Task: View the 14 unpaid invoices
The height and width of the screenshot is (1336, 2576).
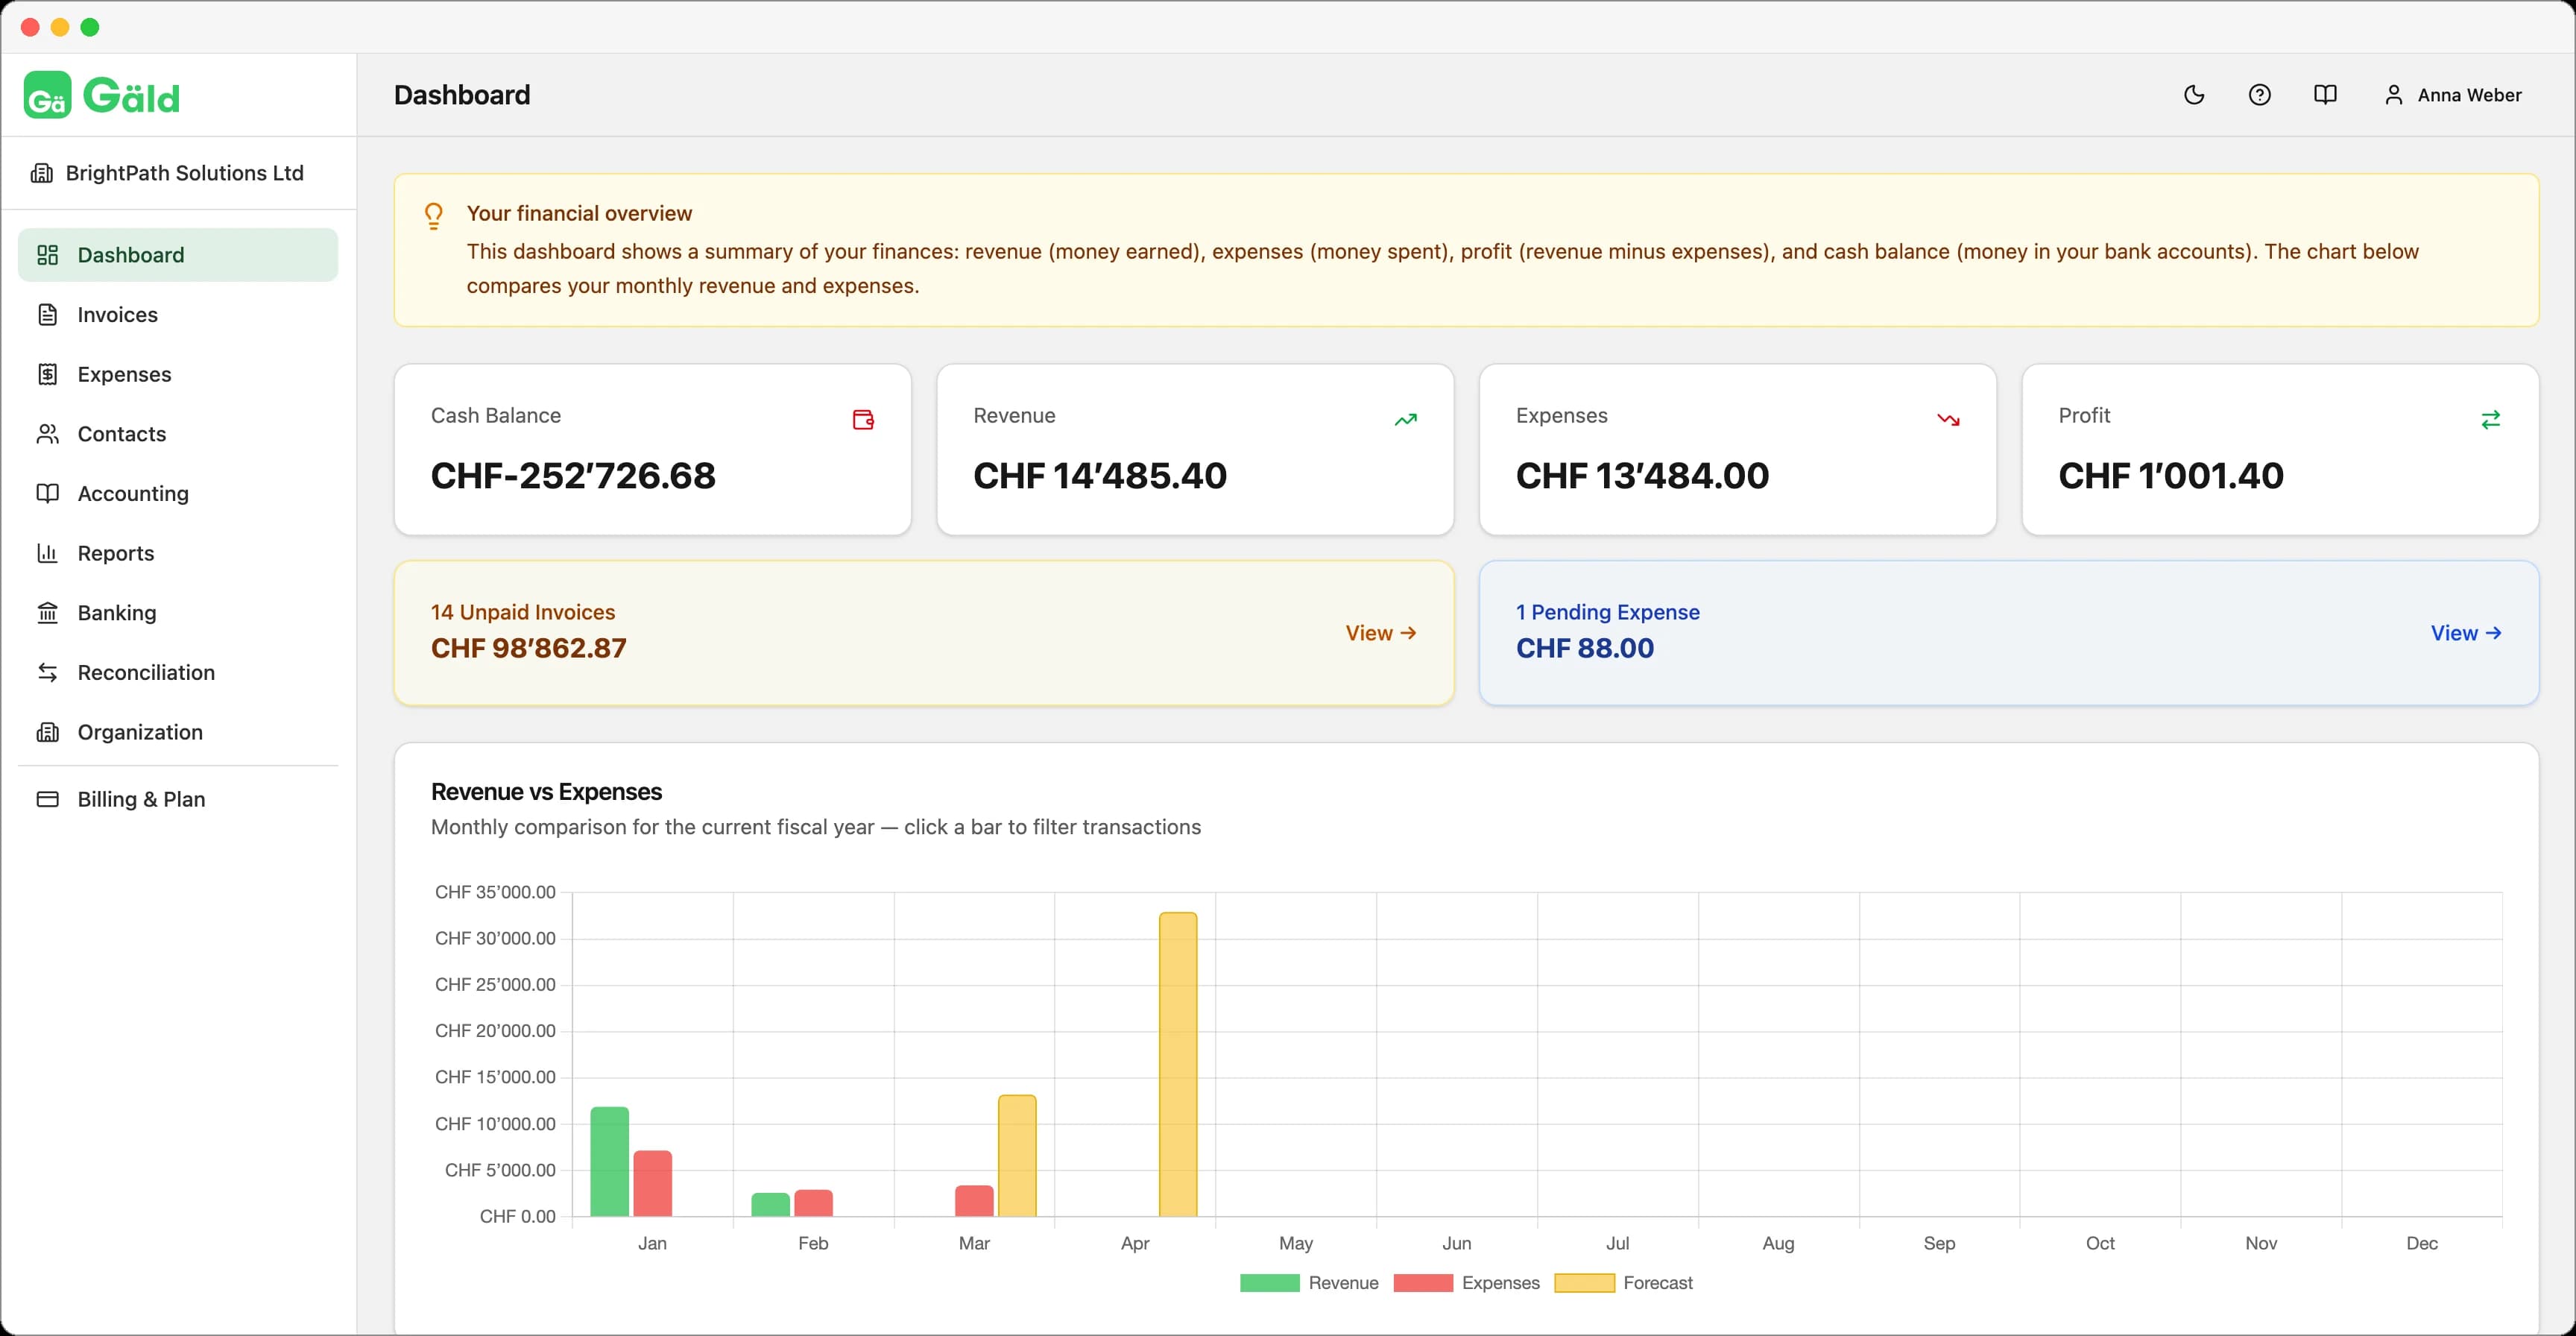Action: pyautogui.click(x=1381, y=632)
